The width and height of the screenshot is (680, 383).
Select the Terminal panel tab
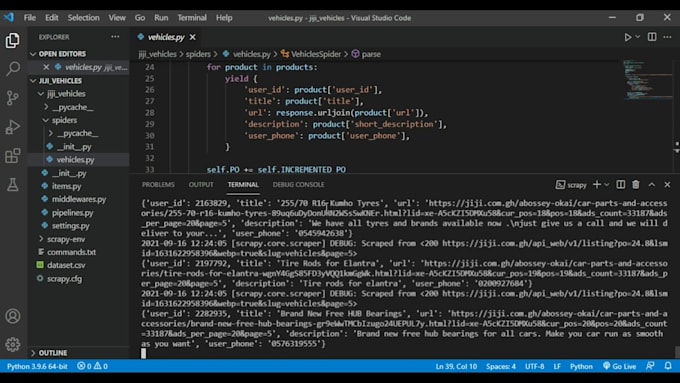point(243,184)
